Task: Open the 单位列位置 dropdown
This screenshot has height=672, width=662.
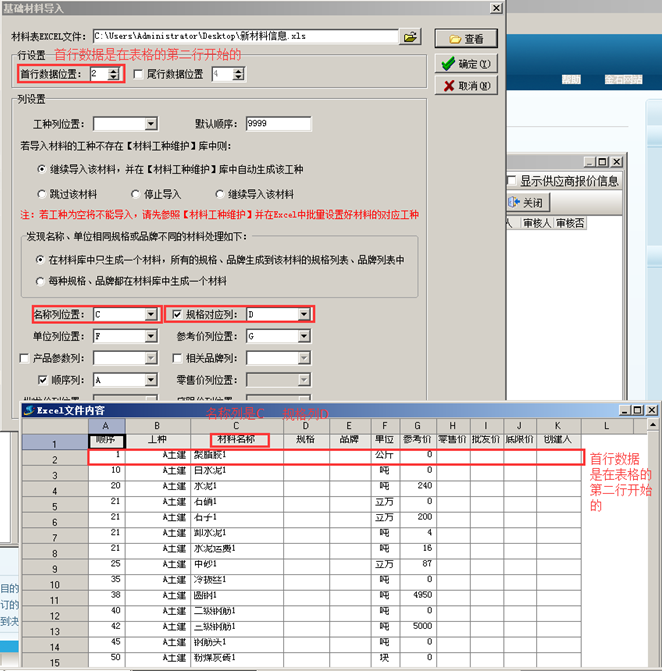Action: 151,336
